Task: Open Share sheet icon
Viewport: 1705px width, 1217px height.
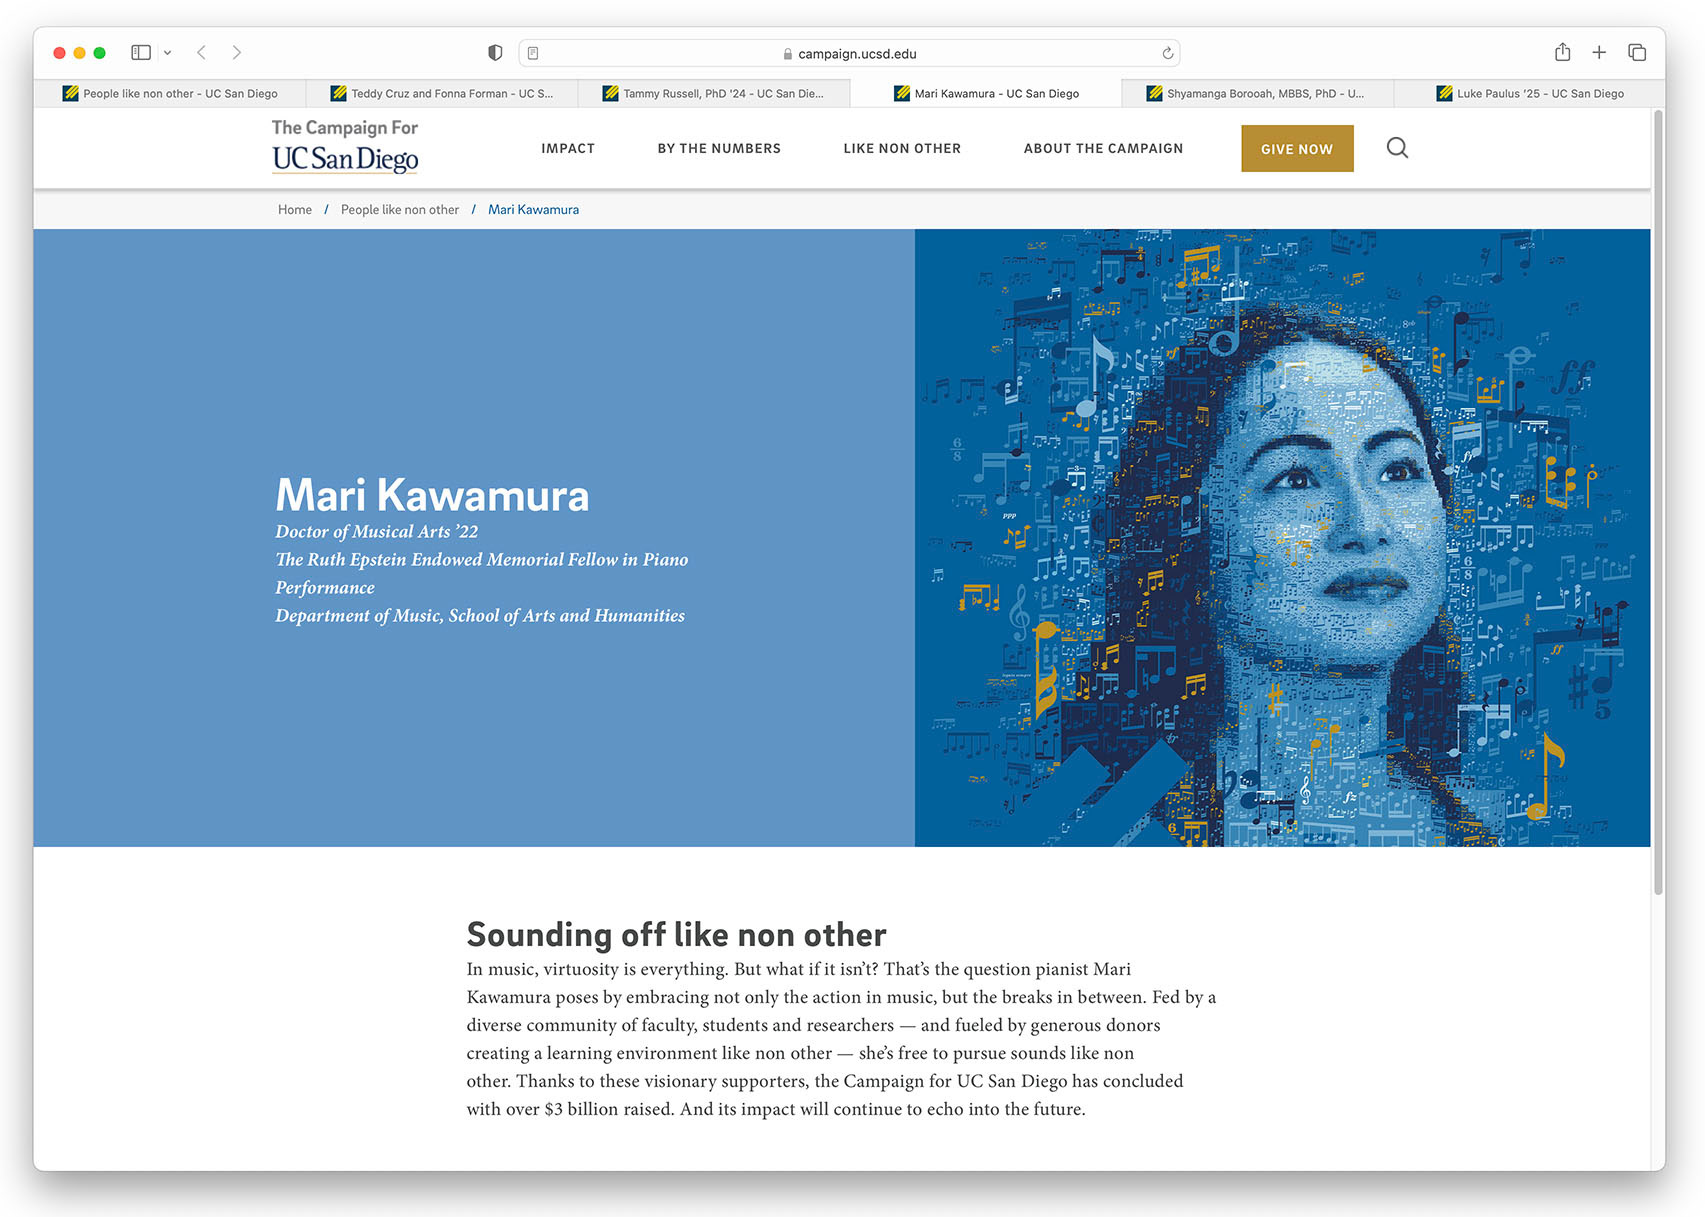Action: 1562,52
